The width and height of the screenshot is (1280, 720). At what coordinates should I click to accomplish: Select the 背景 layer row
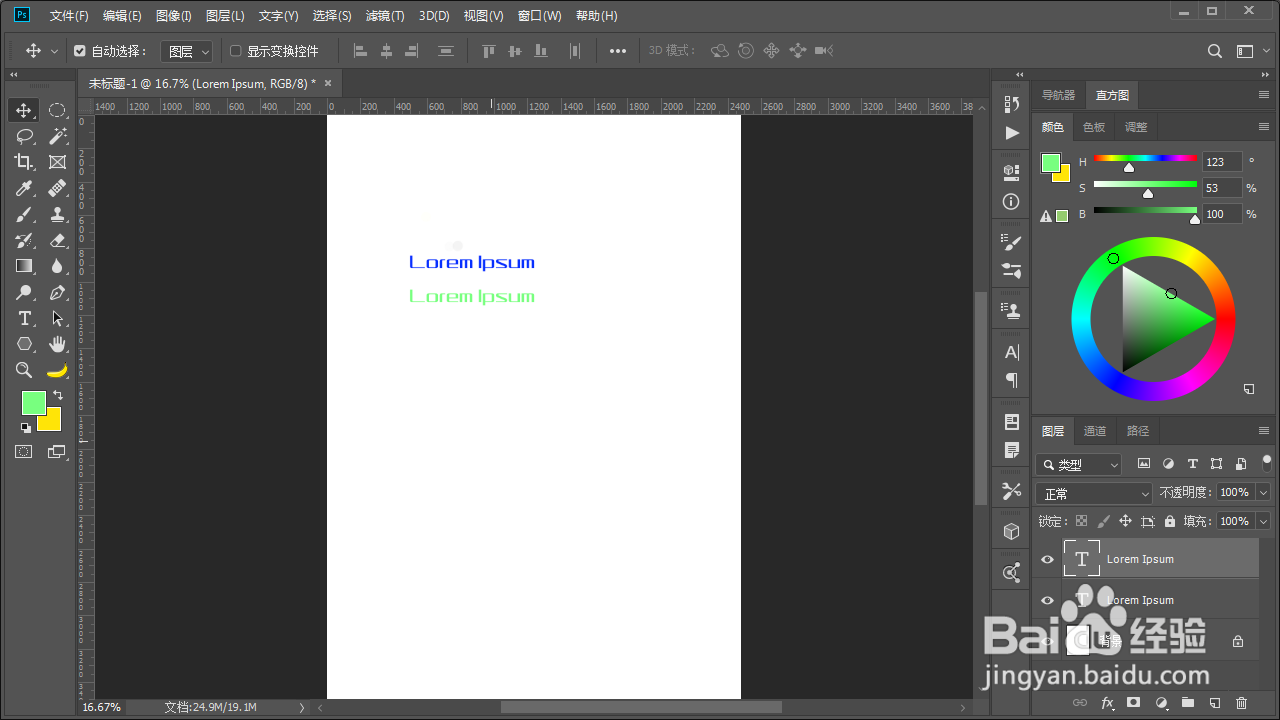[x=1147, y=641]
